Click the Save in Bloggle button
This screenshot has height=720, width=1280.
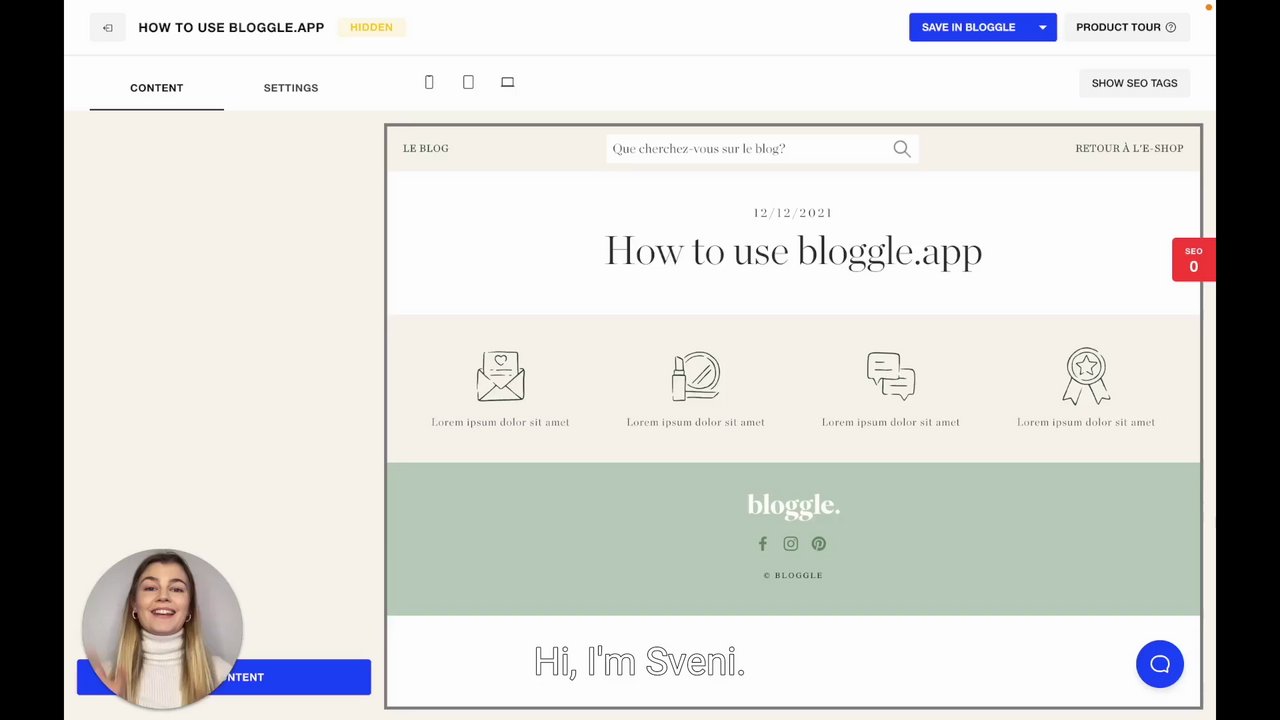[969, 28]
